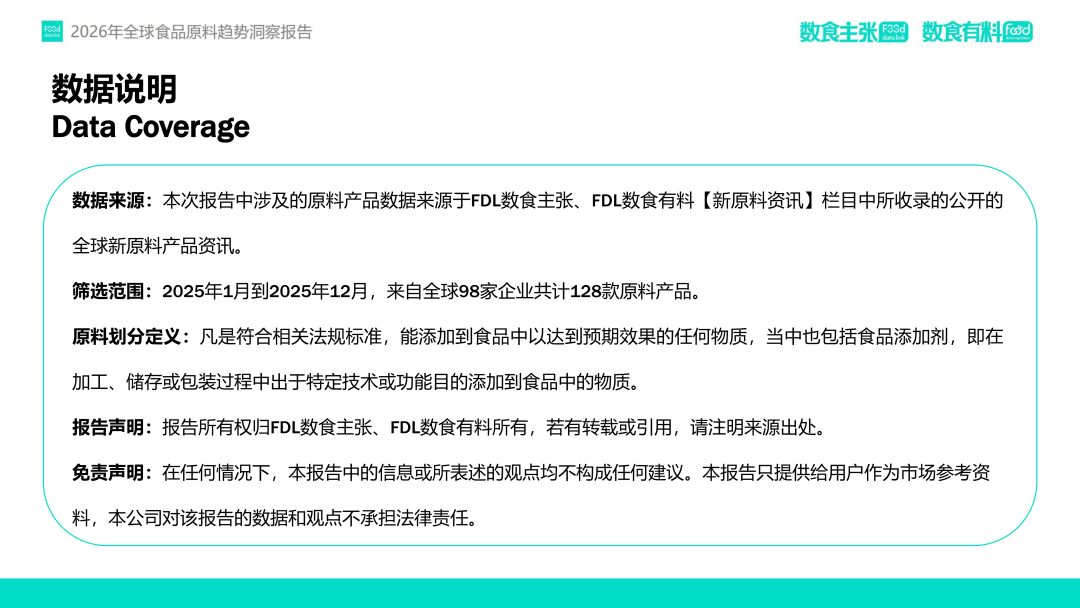
Task: Click the Food datalink badge beside 数食主张
Action: click(x=893, y=32)
